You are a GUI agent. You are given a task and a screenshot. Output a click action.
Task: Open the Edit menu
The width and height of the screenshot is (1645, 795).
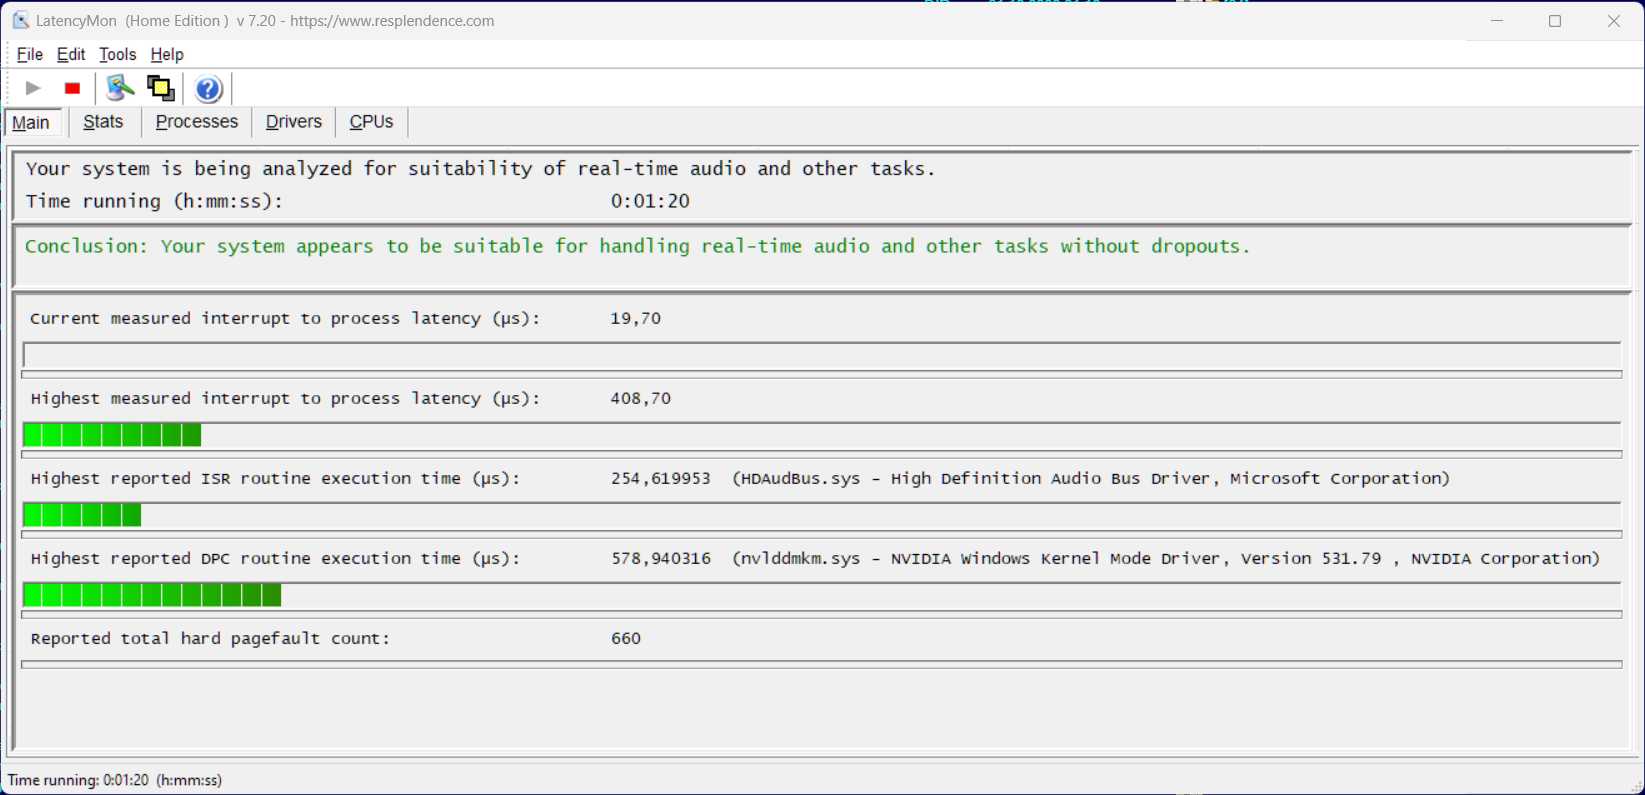click(x=71, y=54)
